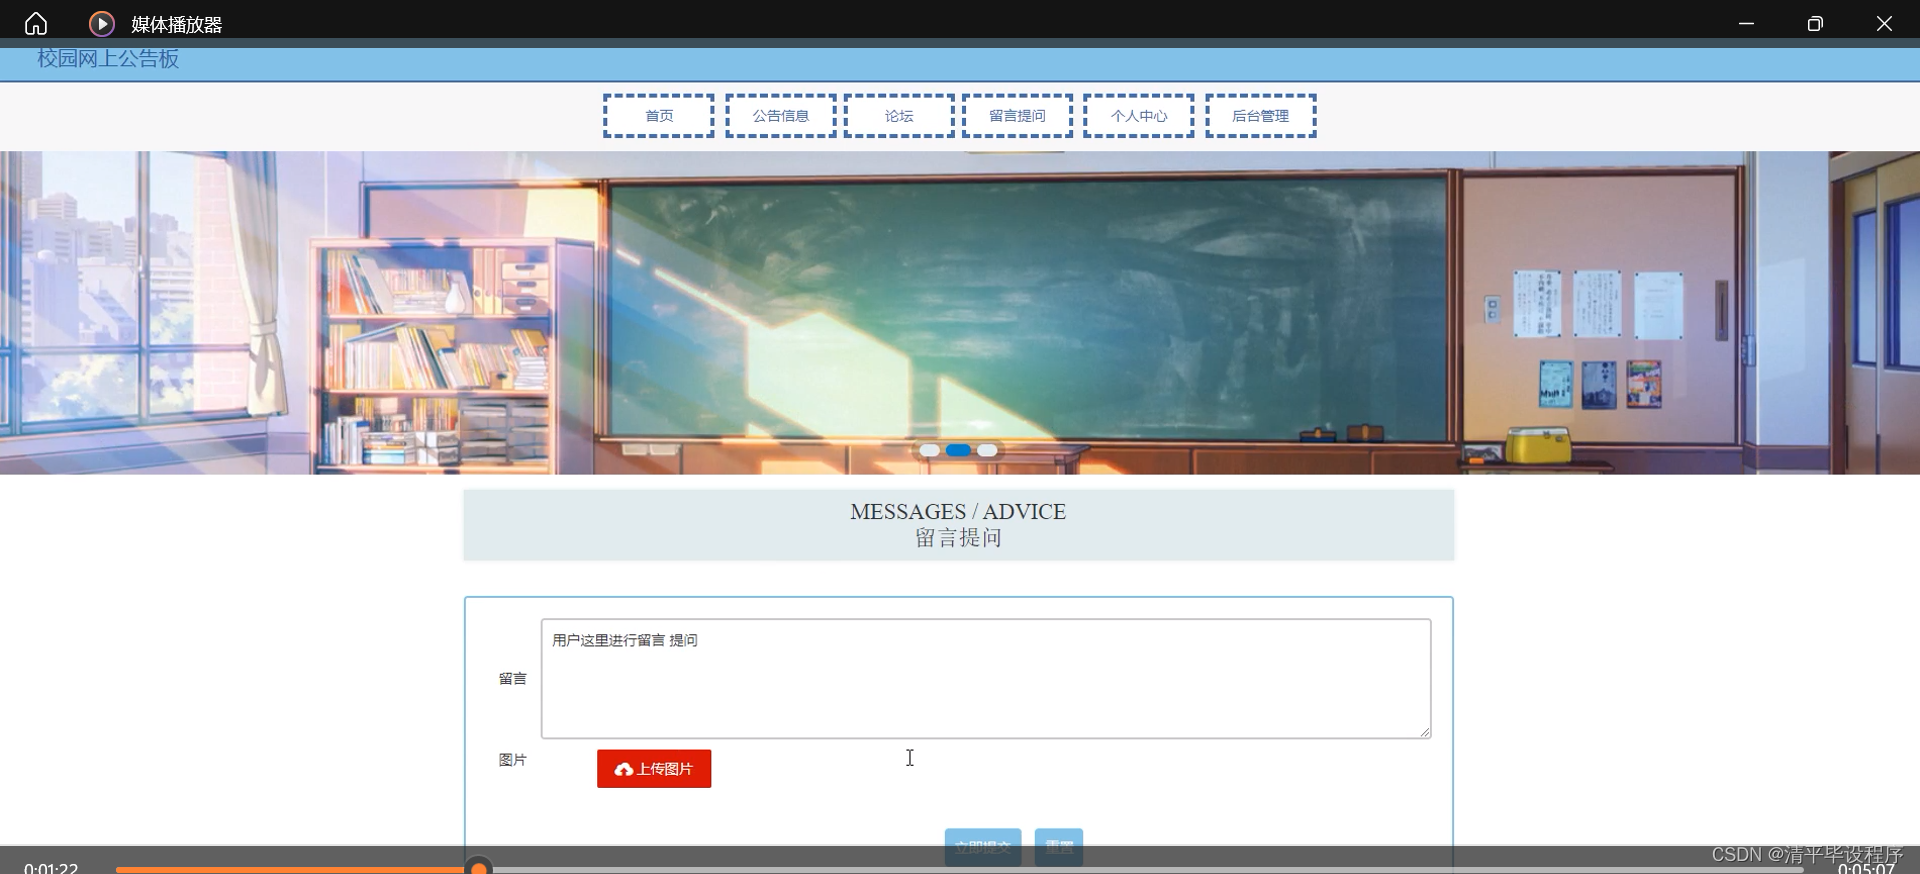The image size is (1920, 874).
Task: Select the first carousel indicator dot
Action: tap(929, 450)
